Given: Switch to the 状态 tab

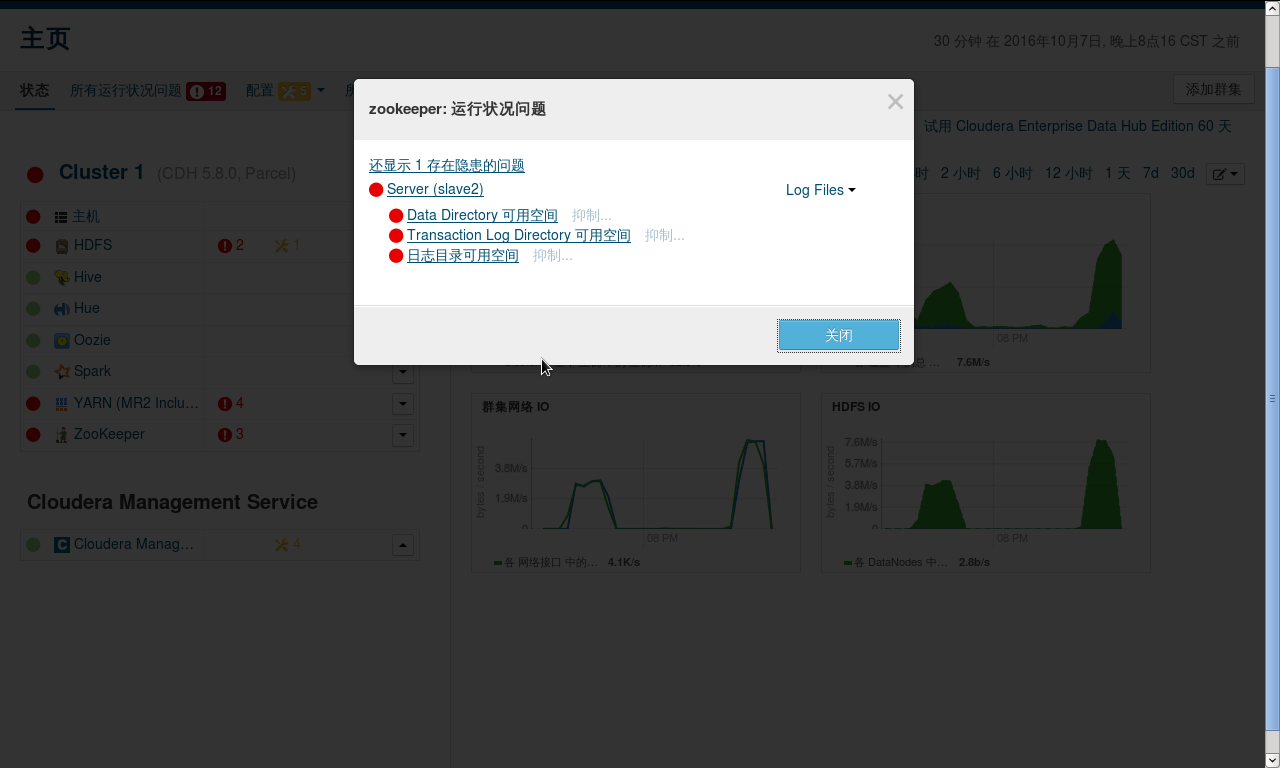Looking at the screenshot, I should click(x=35, y=90).
